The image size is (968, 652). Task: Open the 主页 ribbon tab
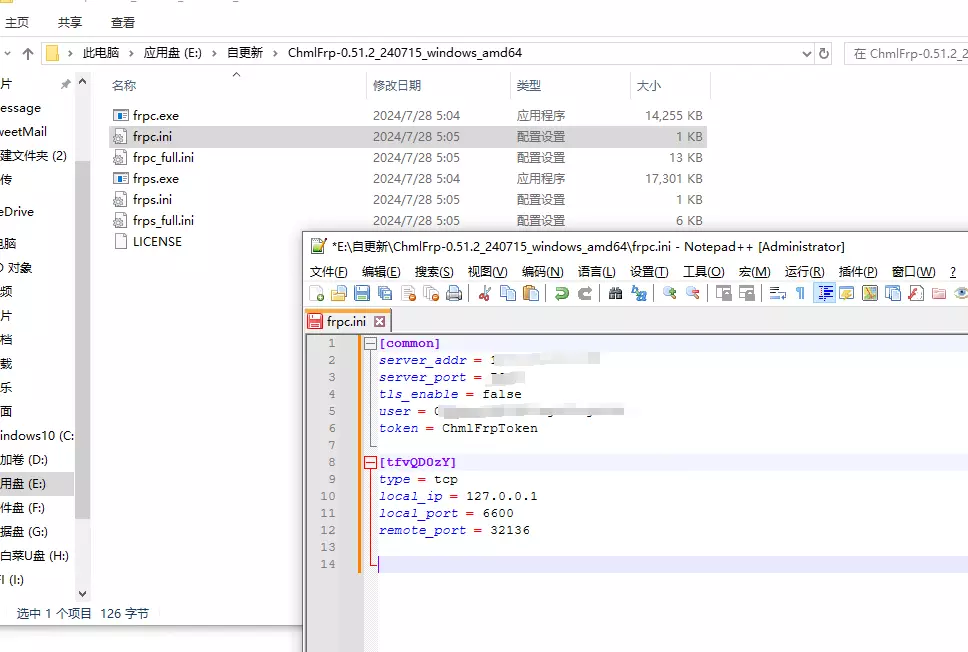click(x=17, y=23)
